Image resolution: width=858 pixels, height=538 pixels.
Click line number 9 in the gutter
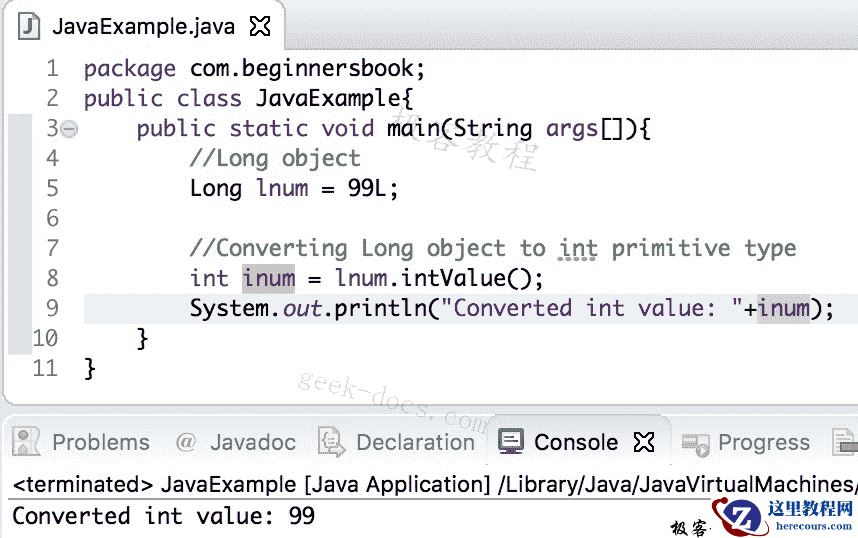pos(52,308)
